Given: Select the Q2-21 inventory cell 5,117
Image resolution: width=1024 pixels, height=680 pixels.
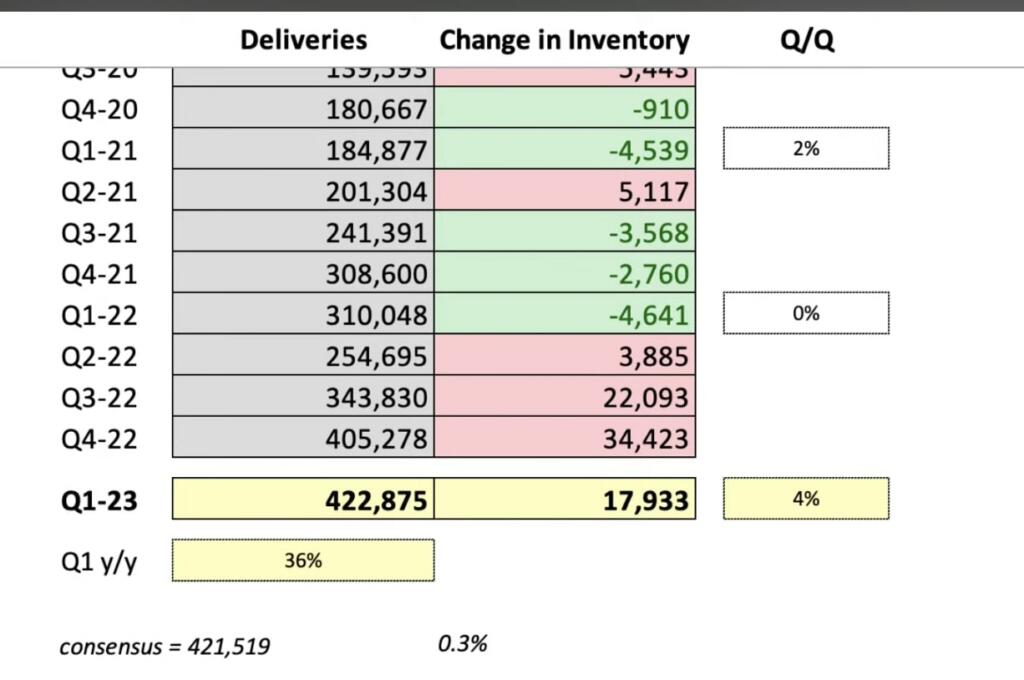Looking at the screenshot, I should pyautogui.click(x=565, y=191).
